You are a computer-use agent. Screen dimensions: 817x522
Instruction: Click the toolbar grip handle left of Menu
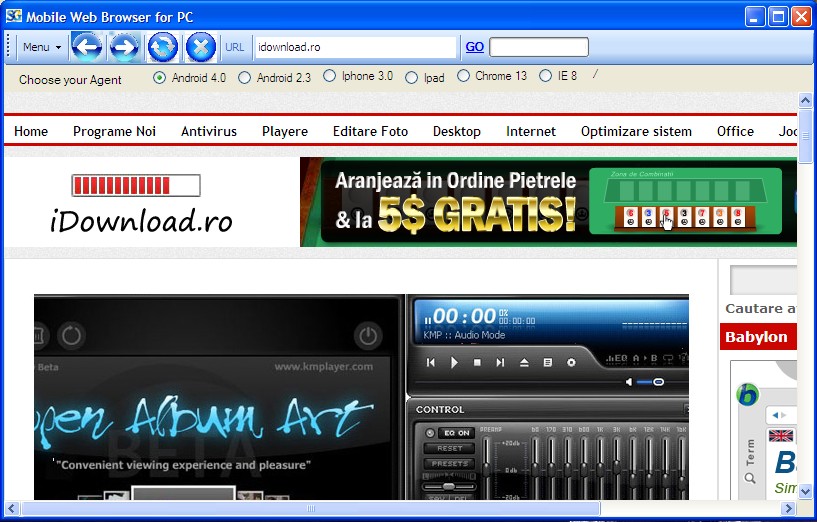click(8, 47)
